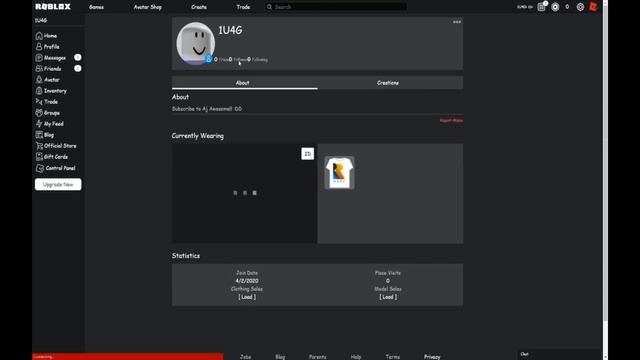Open the notifications feed icon in header
640x360 pixels.
[x=541, y=7]
